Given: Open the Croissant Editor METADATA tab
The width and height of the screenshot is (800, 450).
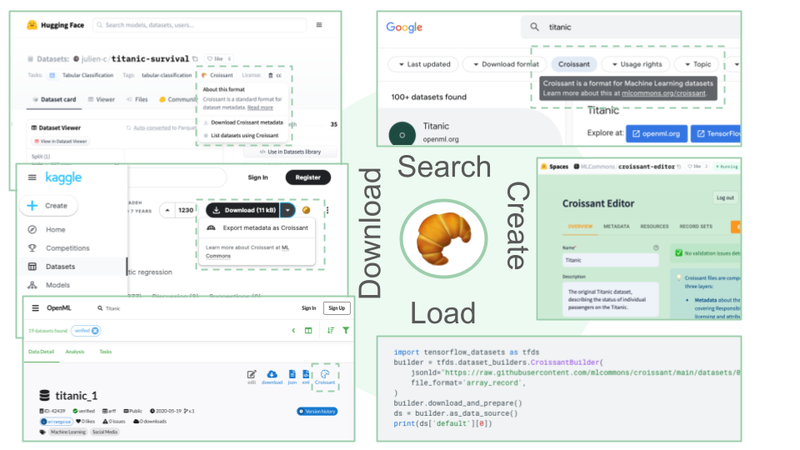Looking at the screenshot, I should (616, 226).
